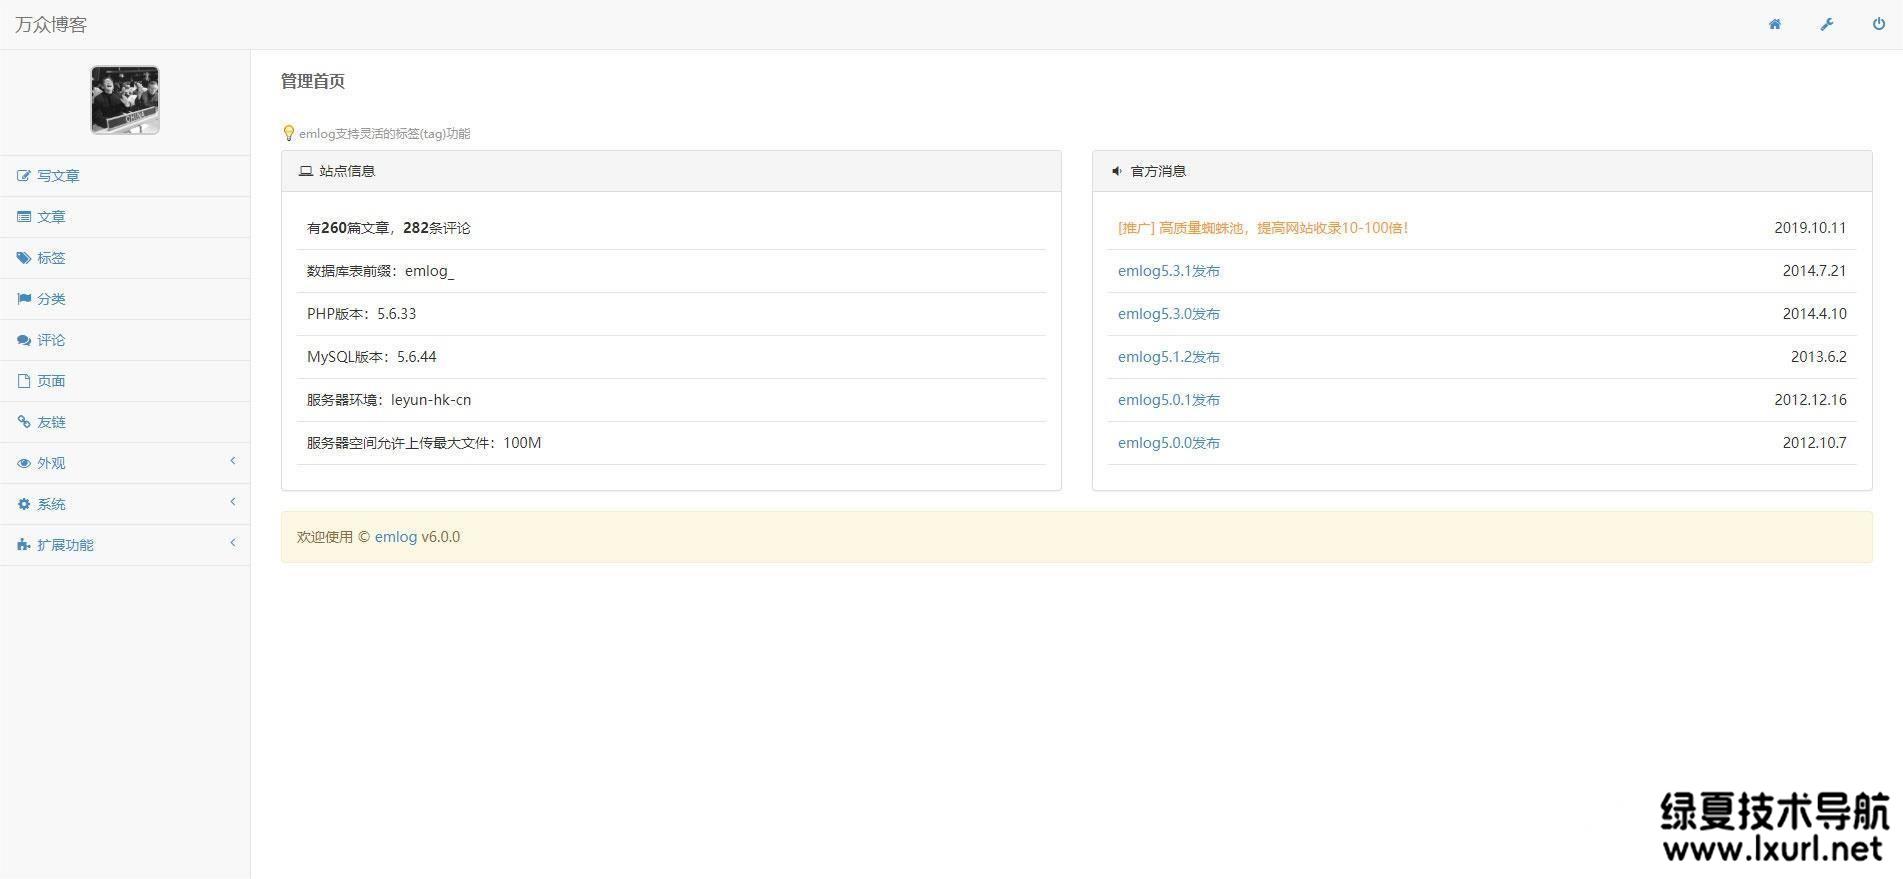Click the 友链 chain link icon
This screenshot has height=879, width=1903.
(24, 422)
